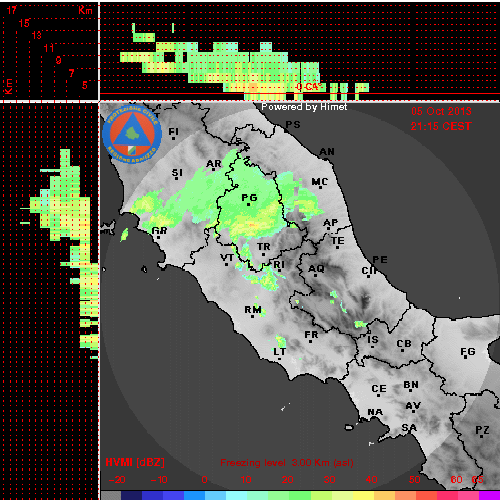The height and width of the screenshot is (500, 500).
Task: Click the SA city label
Action: pyautogui.click(x=409, y=427)
